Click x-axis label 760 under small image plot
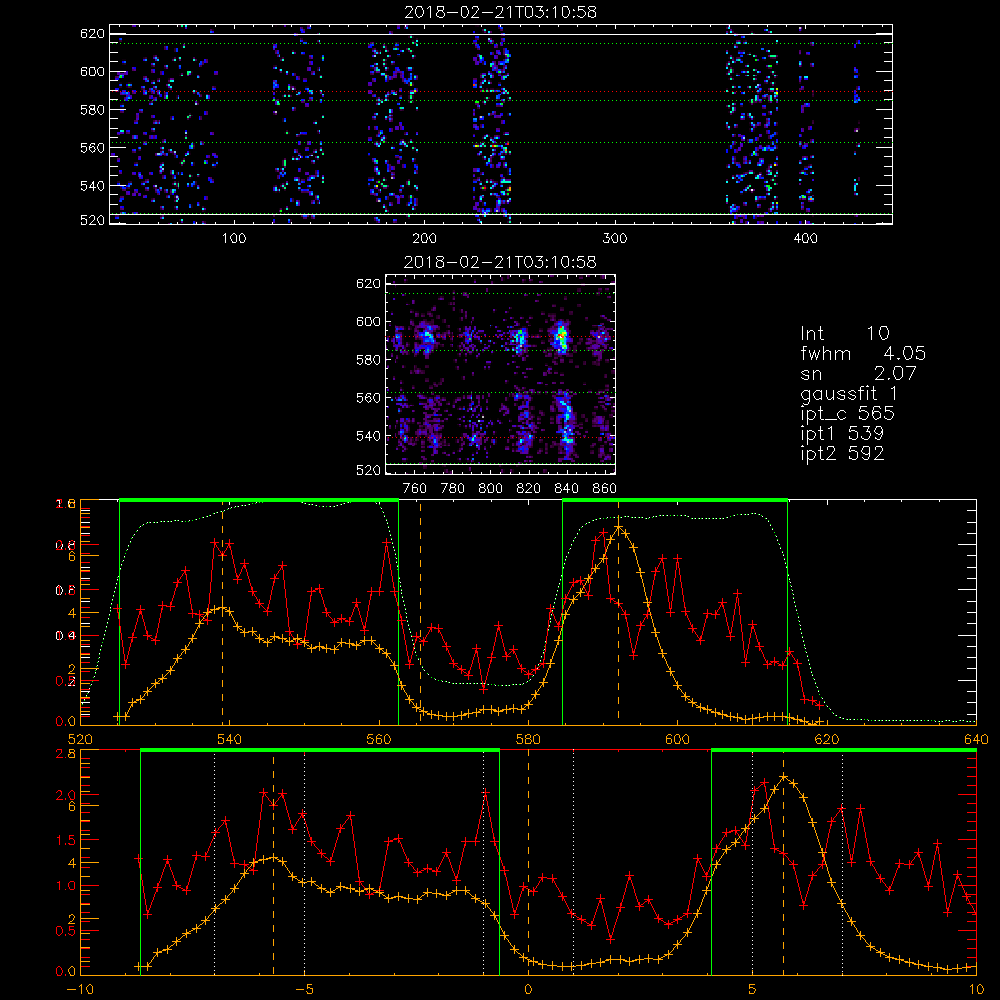 pos(415,489)
